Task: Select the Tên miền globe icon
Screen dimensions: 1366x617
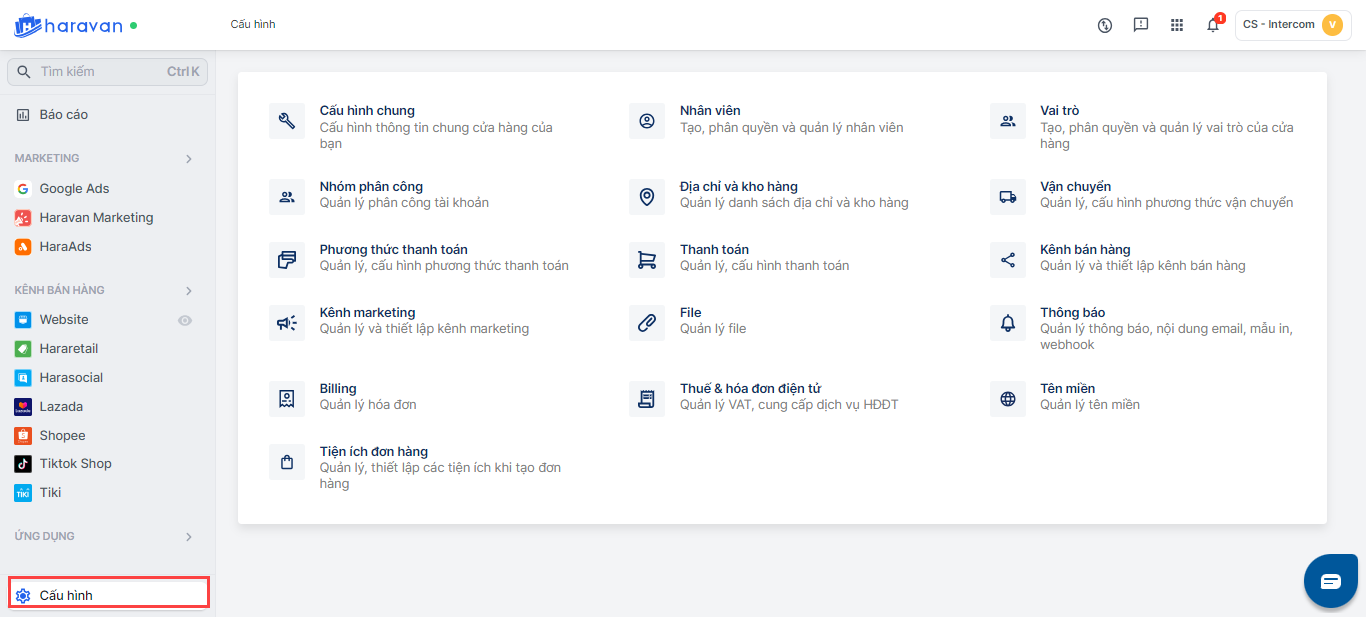Action: 1007,399
